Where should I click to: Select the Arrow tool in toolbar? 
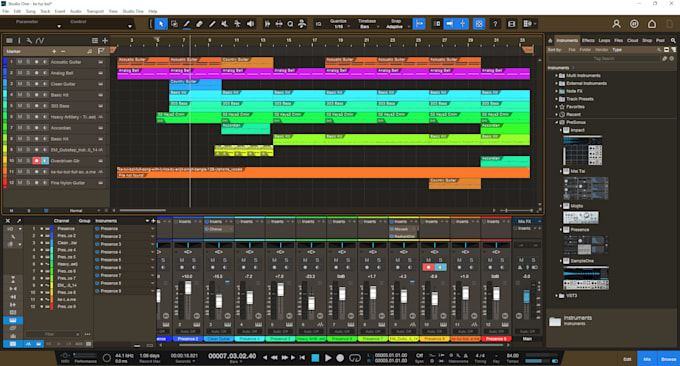click(x=161, y=24)
